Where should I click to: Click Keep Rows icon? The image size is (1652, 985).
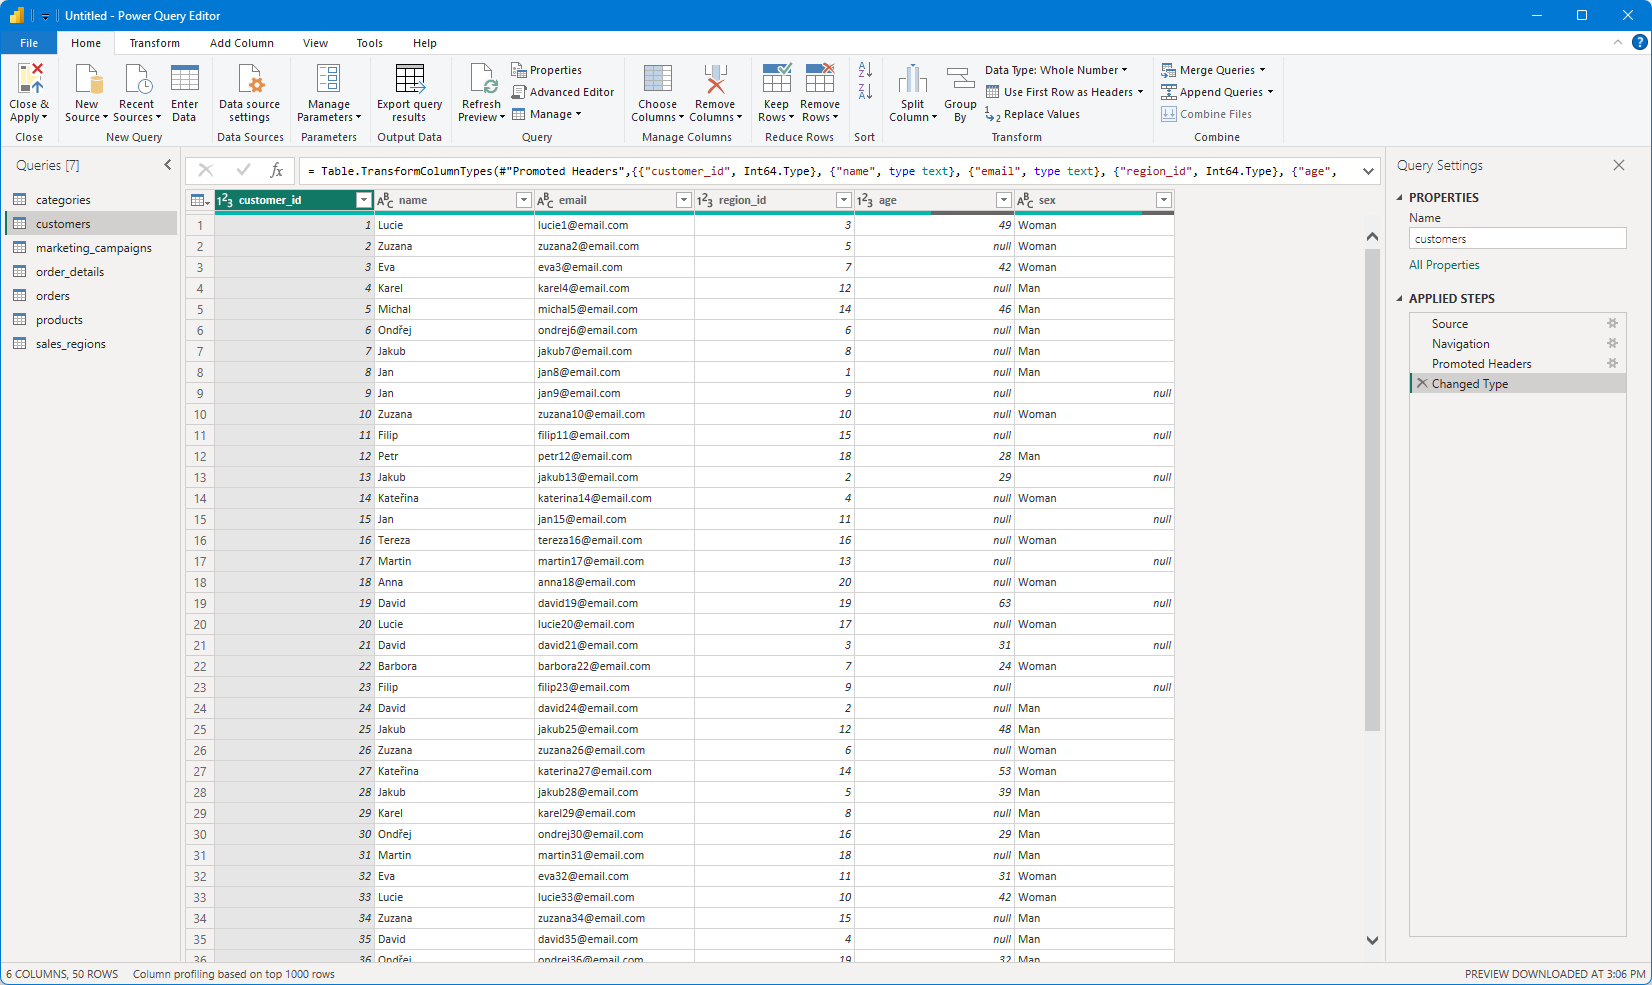[x=777, y=79]
